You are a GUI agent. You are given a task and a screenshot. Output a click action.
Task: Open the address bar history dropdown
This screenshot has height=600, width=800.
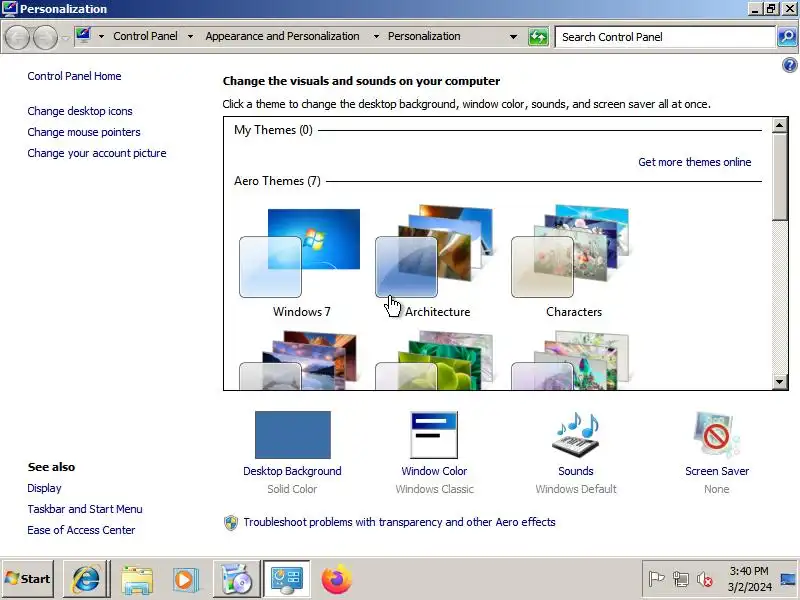(513, 37)
